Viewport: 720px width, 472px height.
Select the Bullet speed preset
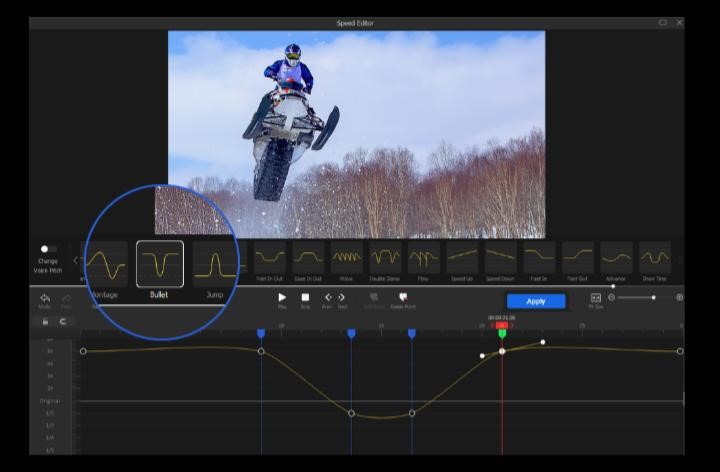click(x=160, y=265)
